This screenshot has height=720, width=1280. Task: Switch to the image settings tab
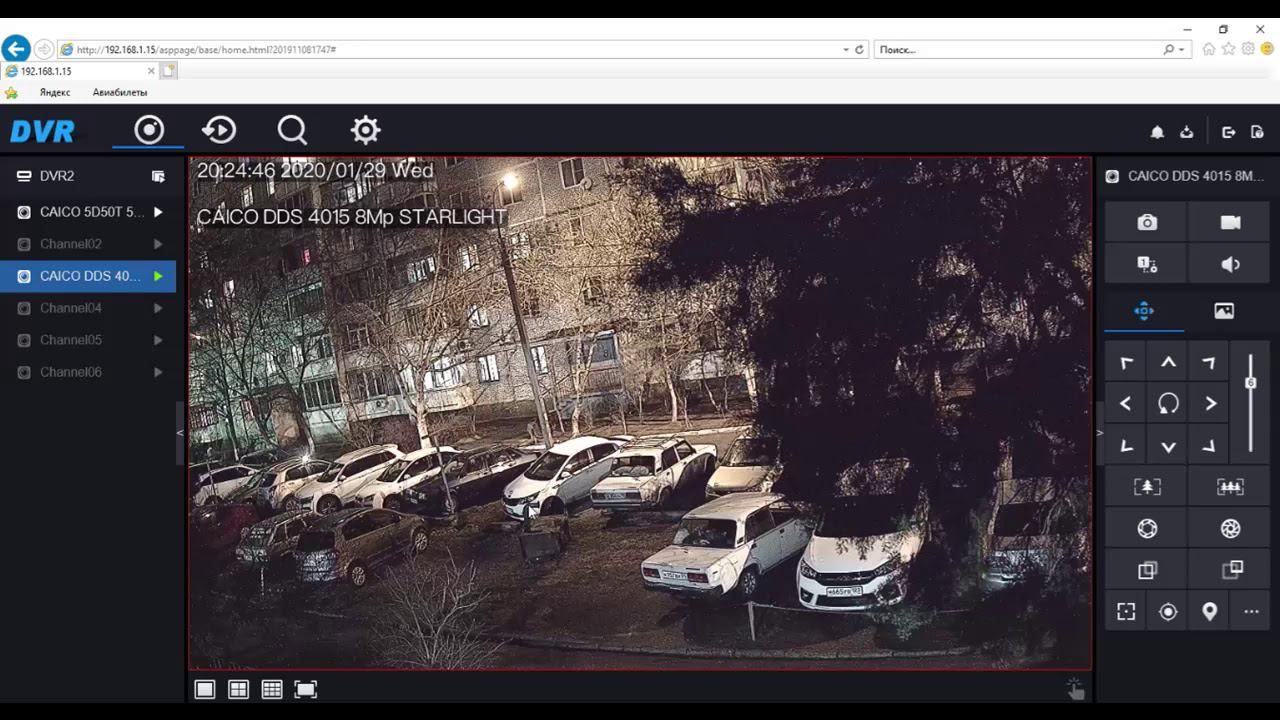(x=1224, y=311)
